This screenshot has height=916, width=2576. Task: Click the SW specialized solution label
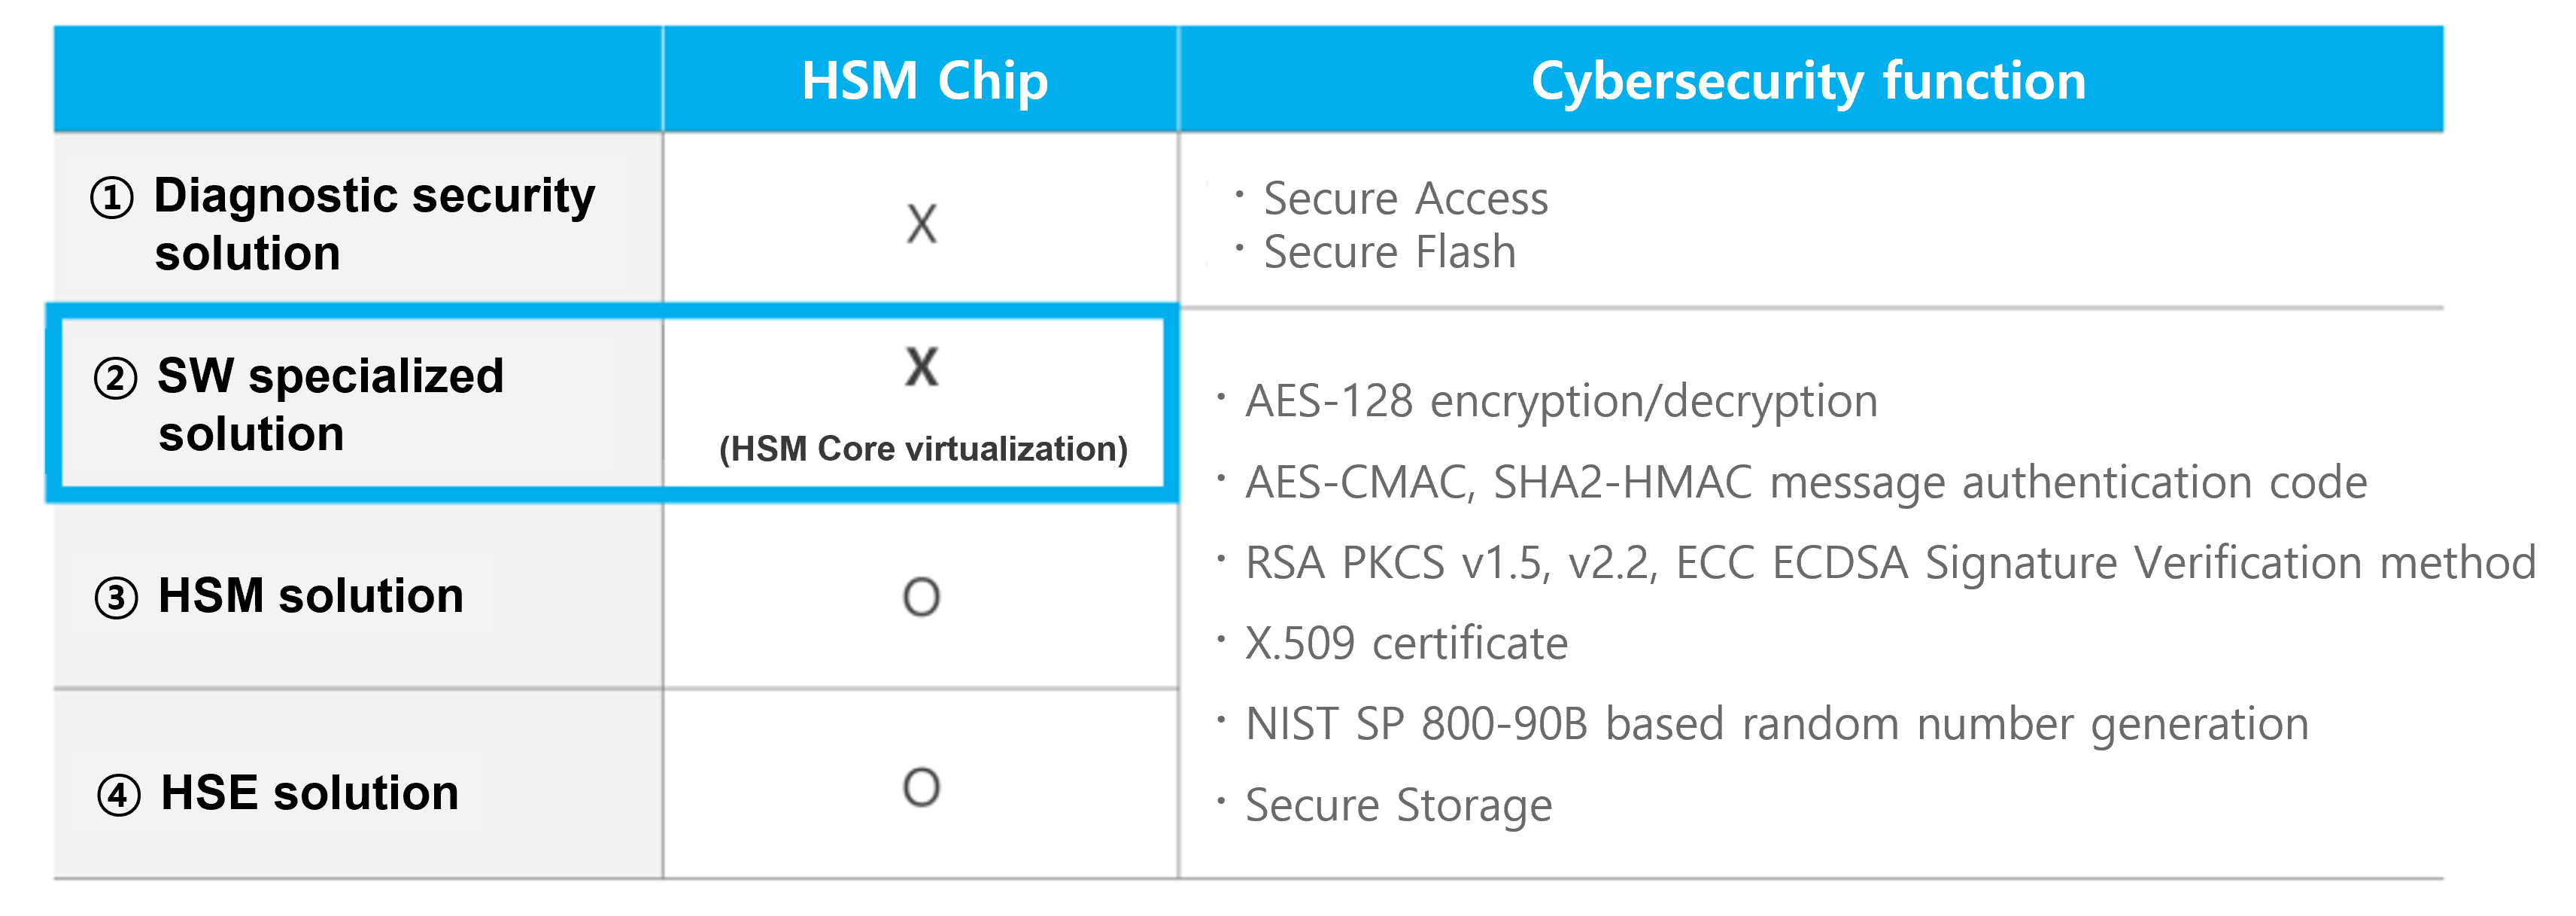coord(330,404)
